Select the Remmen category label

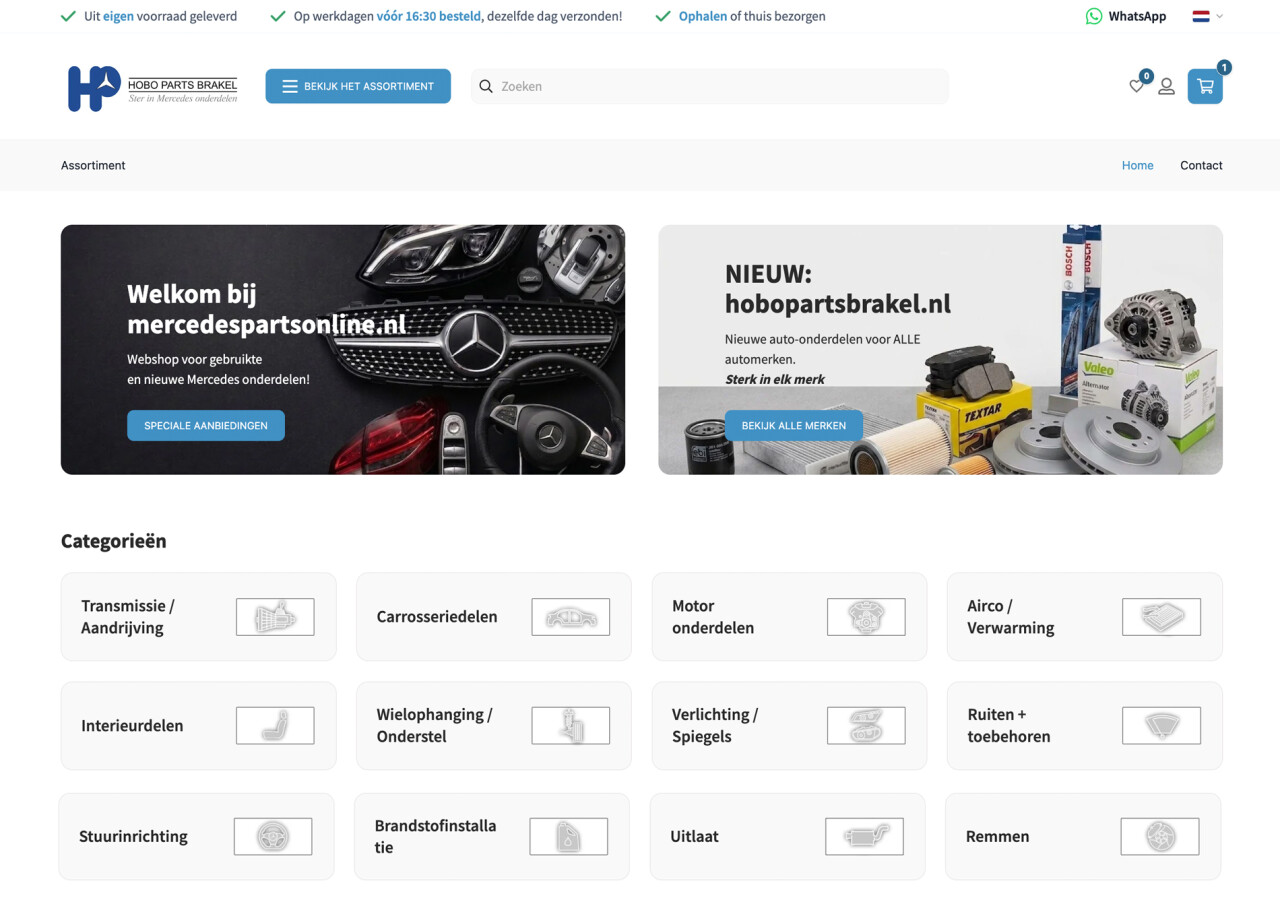click(997, 836)
